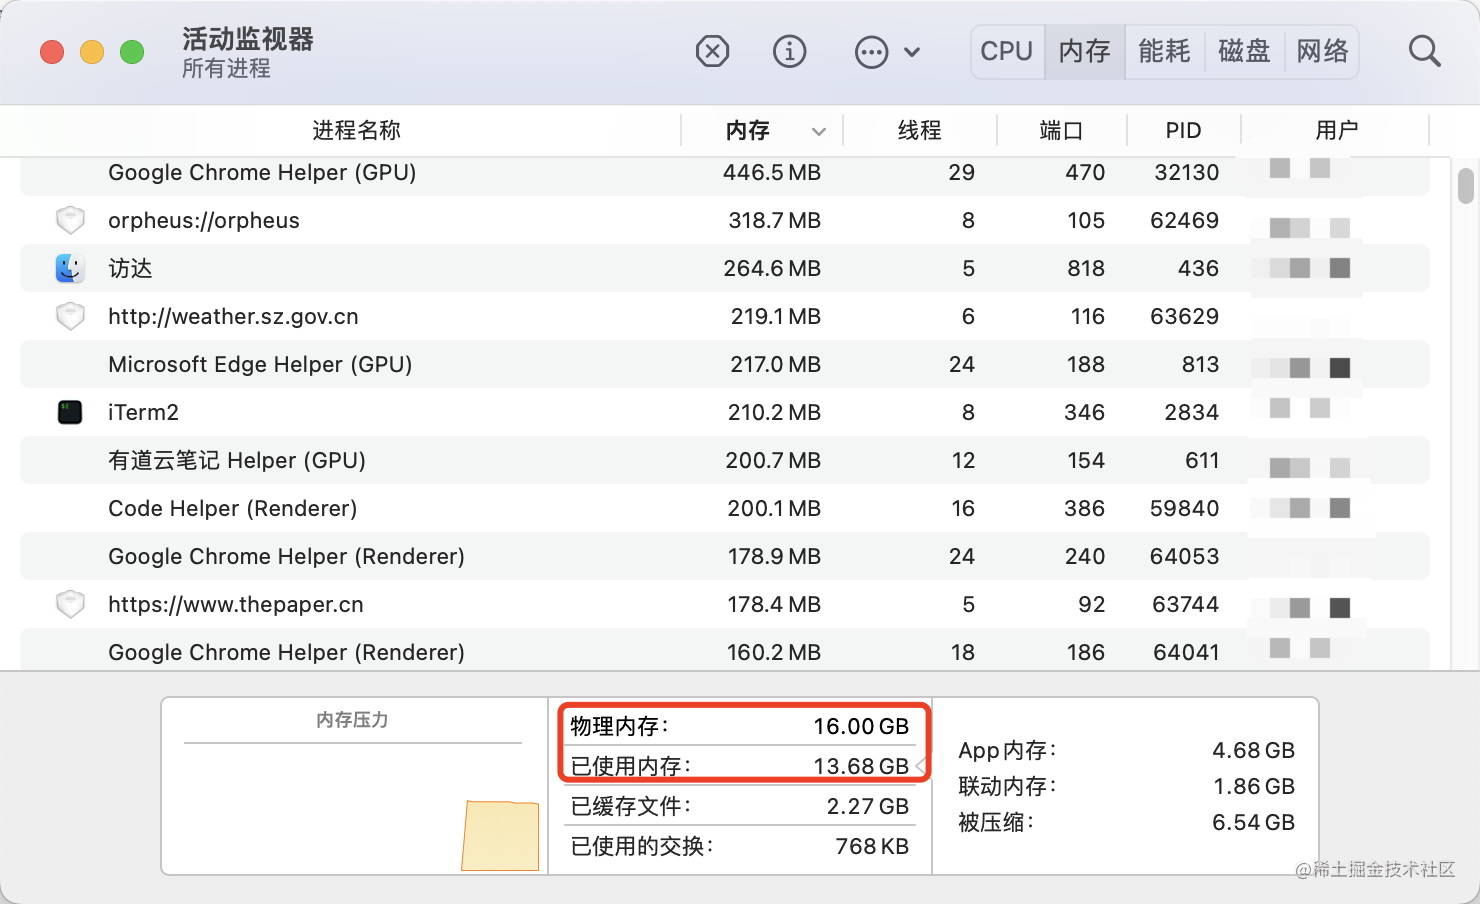Click the PID 59840 cell
This screenshot has width=1480, height=904.
1185,508
